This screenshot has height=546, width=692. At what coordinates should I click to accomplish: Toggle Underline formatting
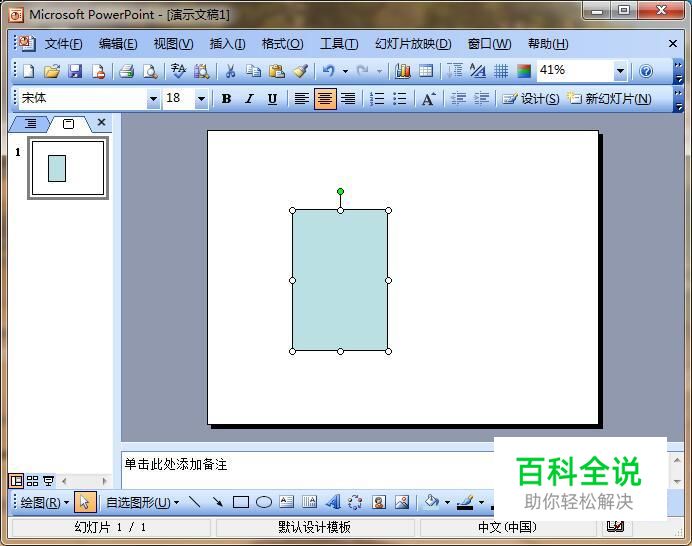pos(272,99)
